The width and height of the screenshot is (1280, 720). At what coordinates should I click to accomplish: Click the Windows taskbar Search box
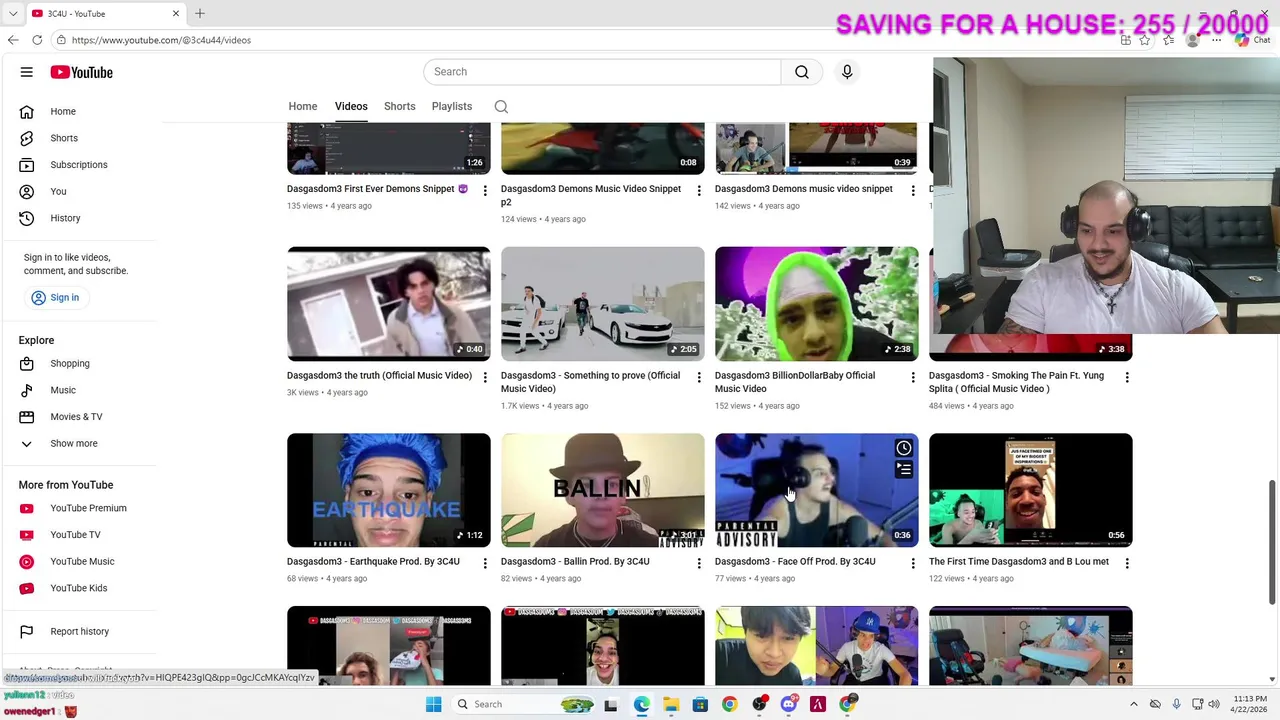[x=523, y=704]
